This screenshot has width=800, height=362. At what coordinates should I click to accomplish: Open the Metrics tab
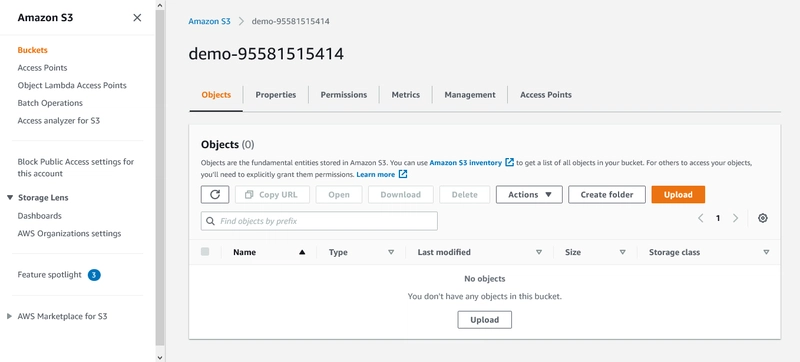[x=406, y=95]
